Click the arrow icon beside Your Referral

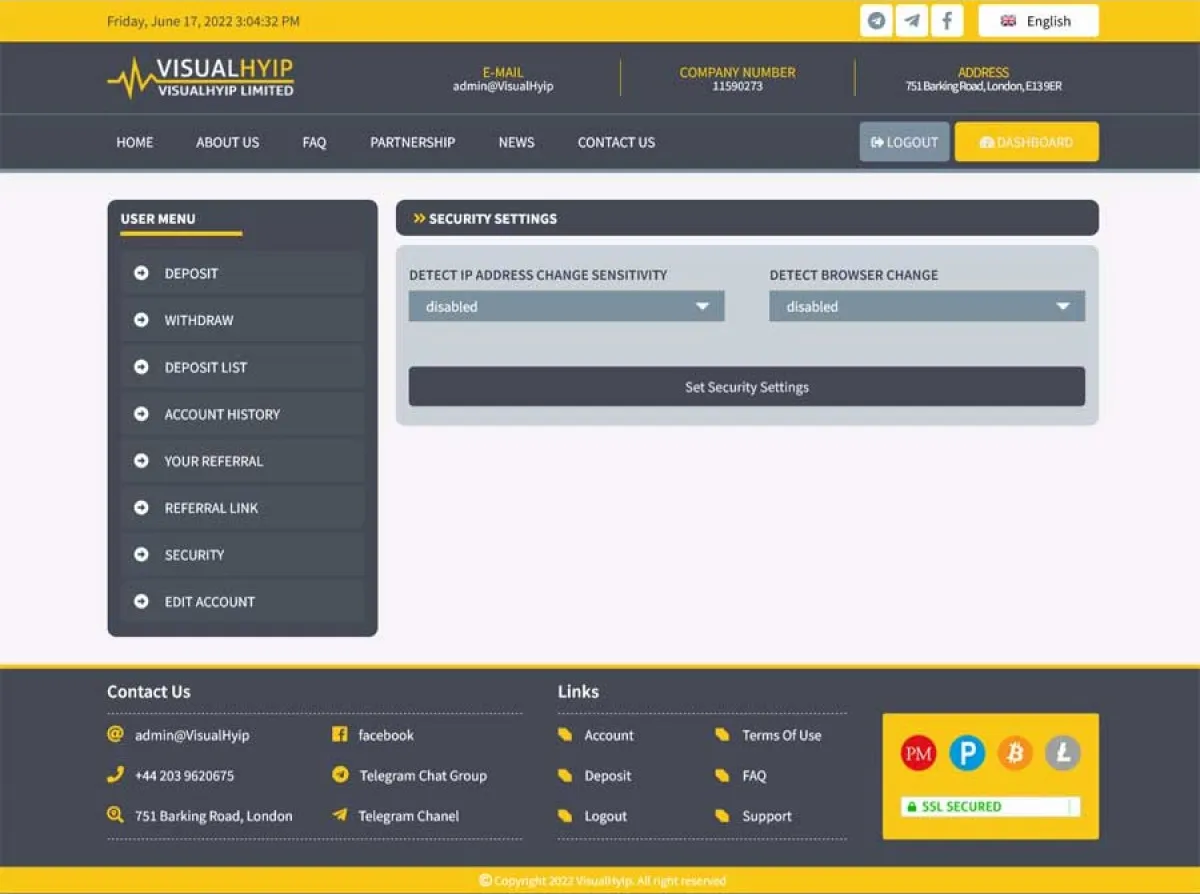(x=142, y=461)
